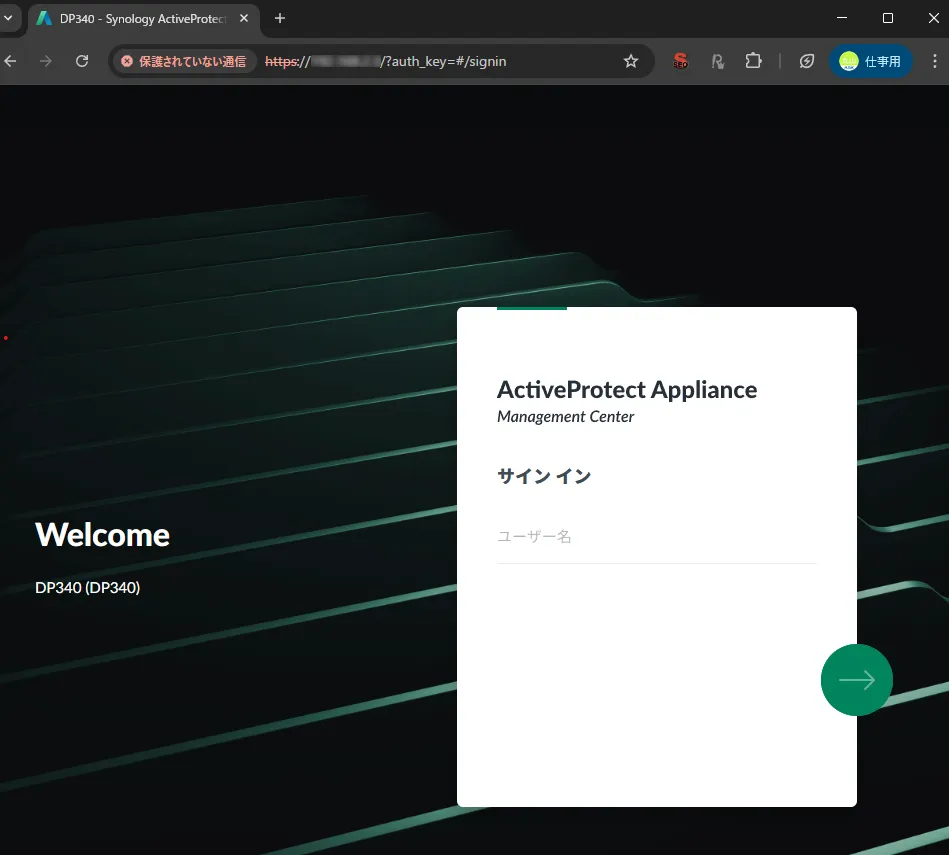The image size is (949, 855).
Task: Close the browser window
Action: [x=933, y=18]
